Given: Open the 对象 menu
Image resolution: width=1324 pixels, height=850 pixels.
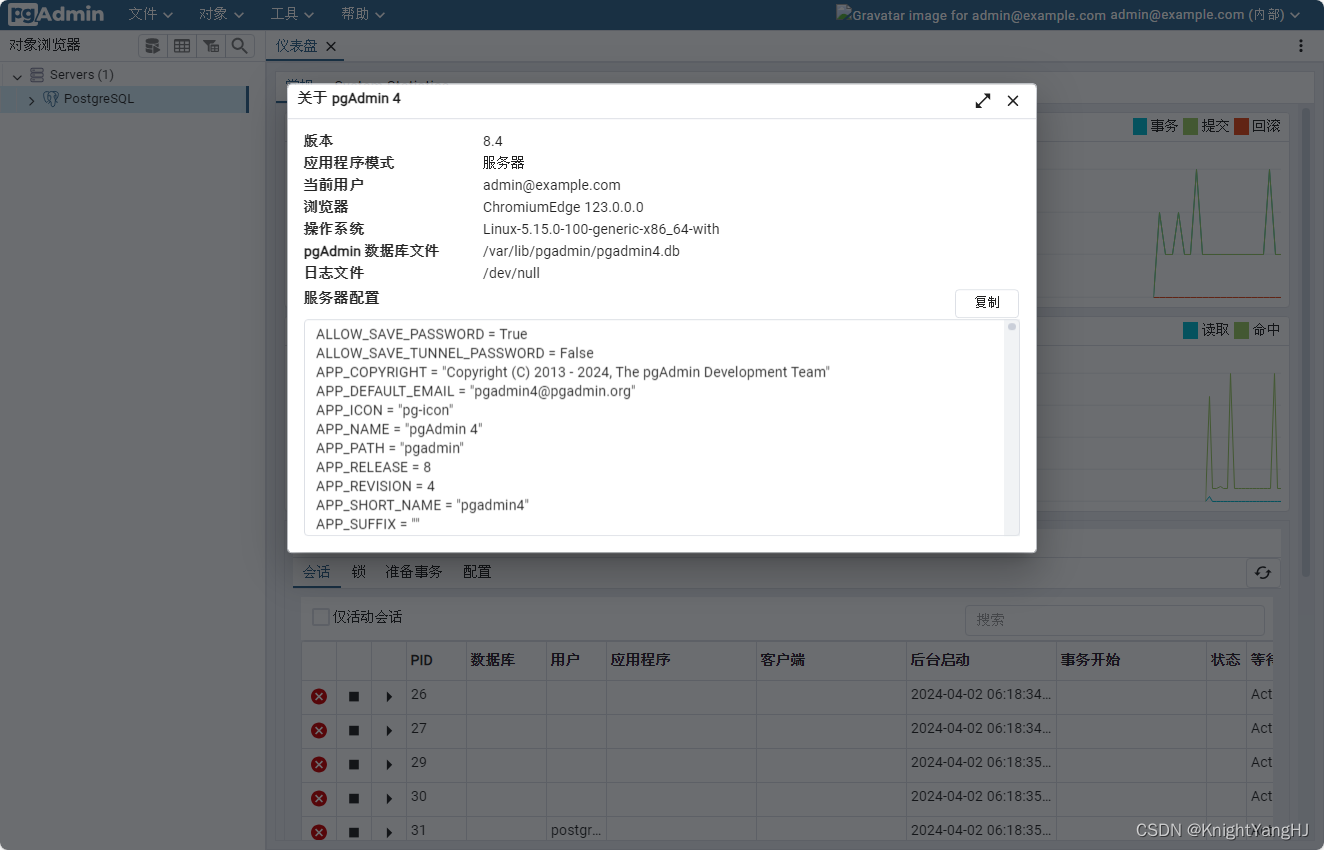Looking at the screenshot, I should pyautogui.click(x=221, y=14).
